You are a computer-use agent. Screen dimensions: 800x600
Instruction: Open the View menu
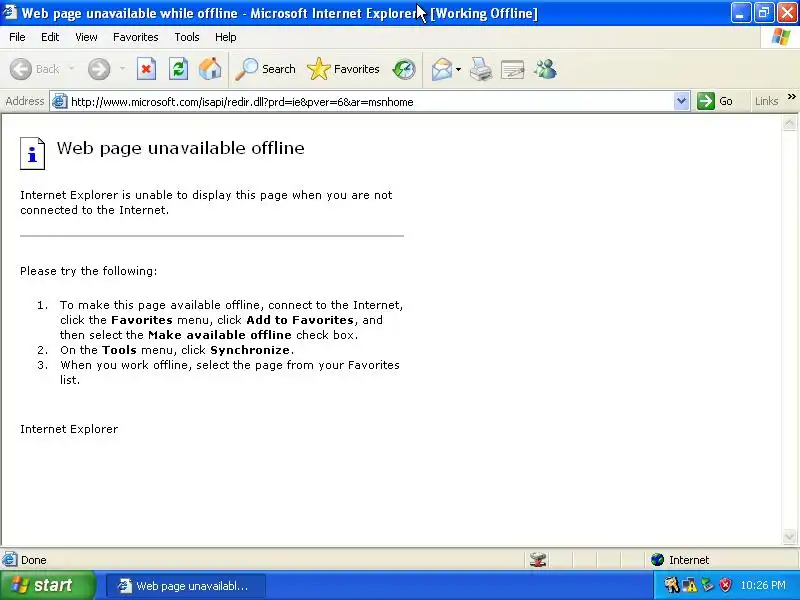(86, 37)
